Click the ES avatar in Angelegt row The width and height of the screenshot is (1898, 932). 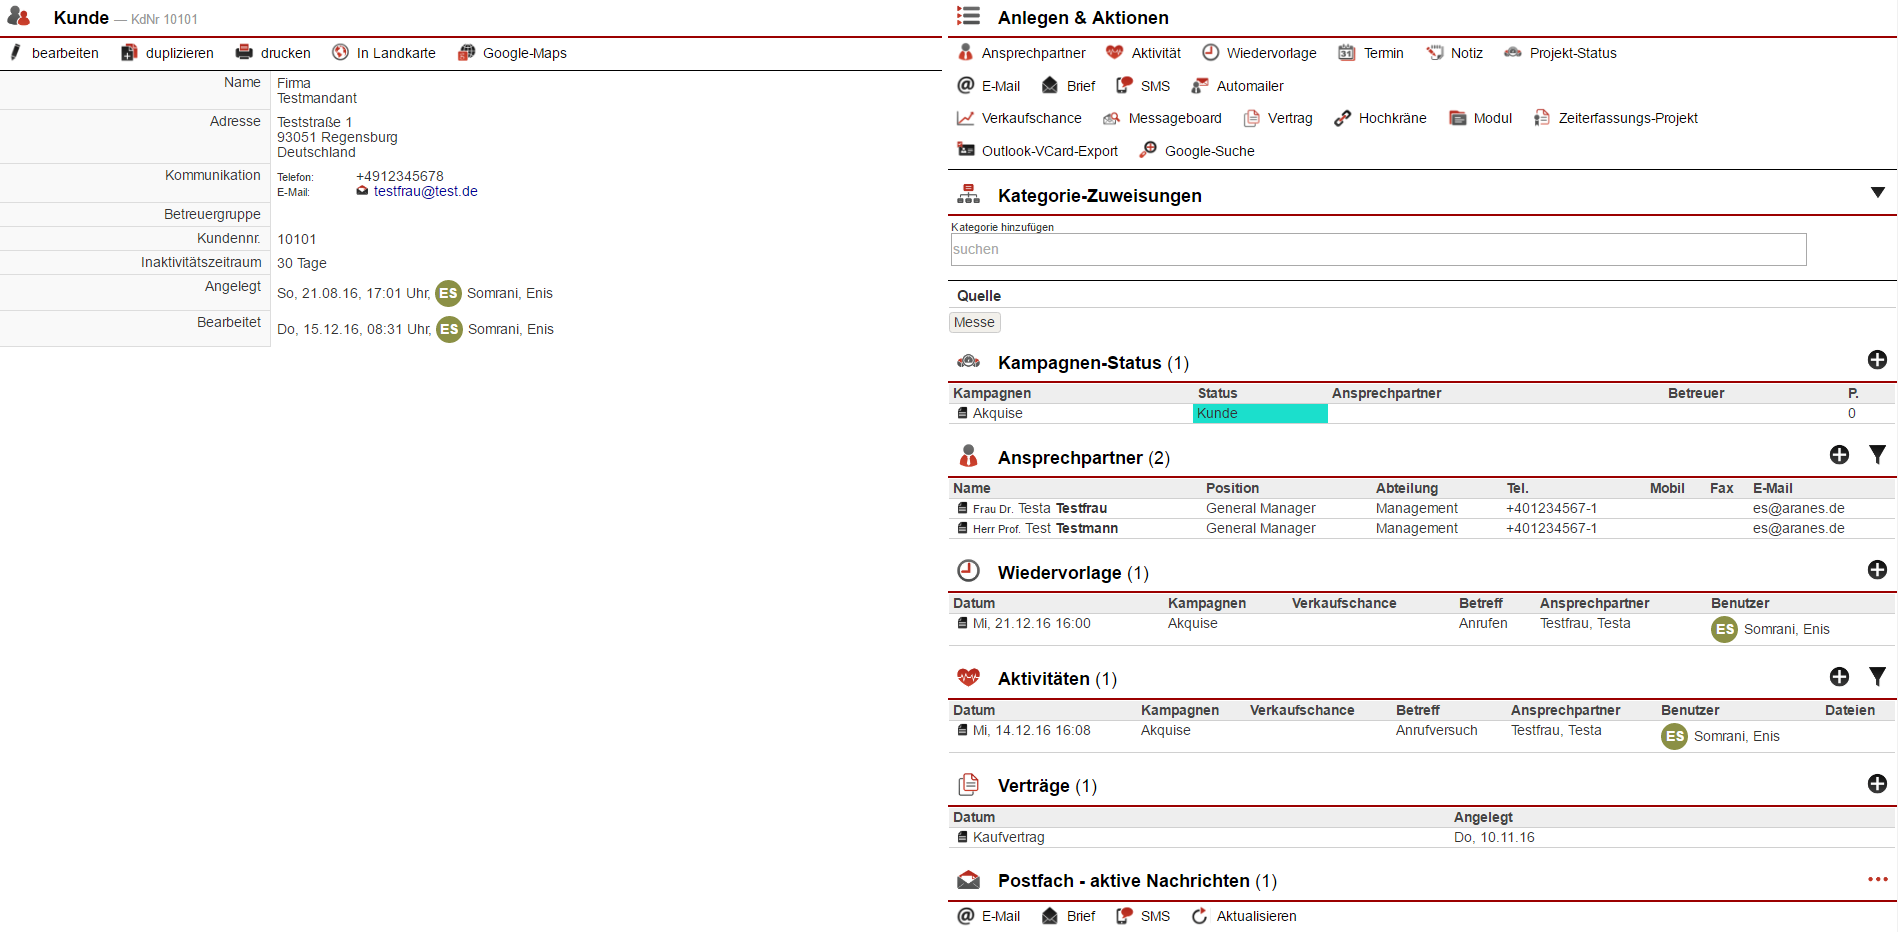(448, 293)
